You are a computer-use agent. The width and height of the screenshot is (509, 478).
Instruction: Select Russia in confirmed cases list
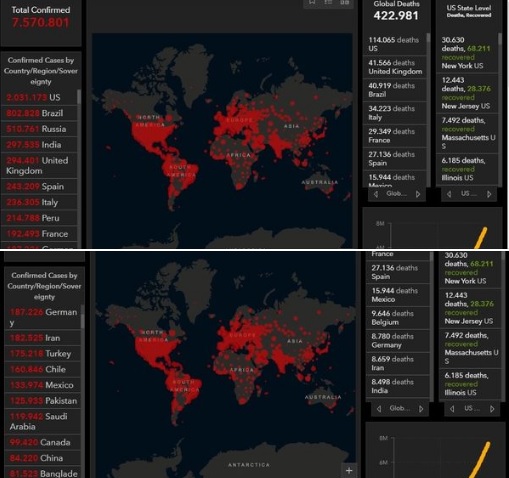tap(39, 129)
